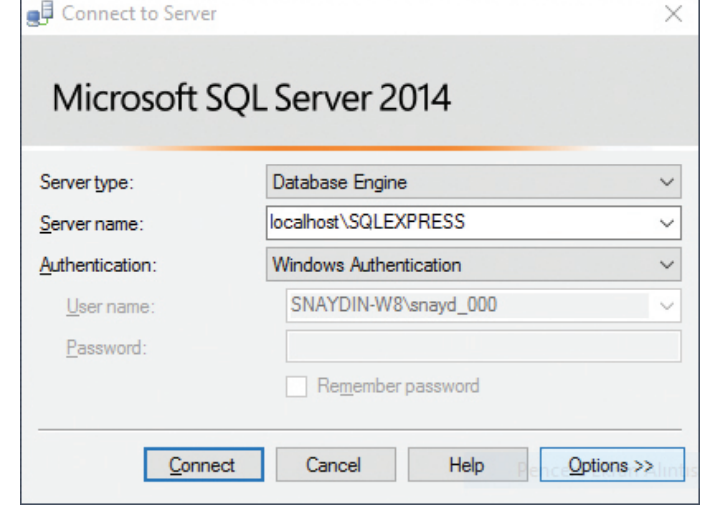Click the SNAYDIN-W8\snayd_000 user name text
Screen dimensions: 716x516
pyautogui.click(x=392, y=305)
